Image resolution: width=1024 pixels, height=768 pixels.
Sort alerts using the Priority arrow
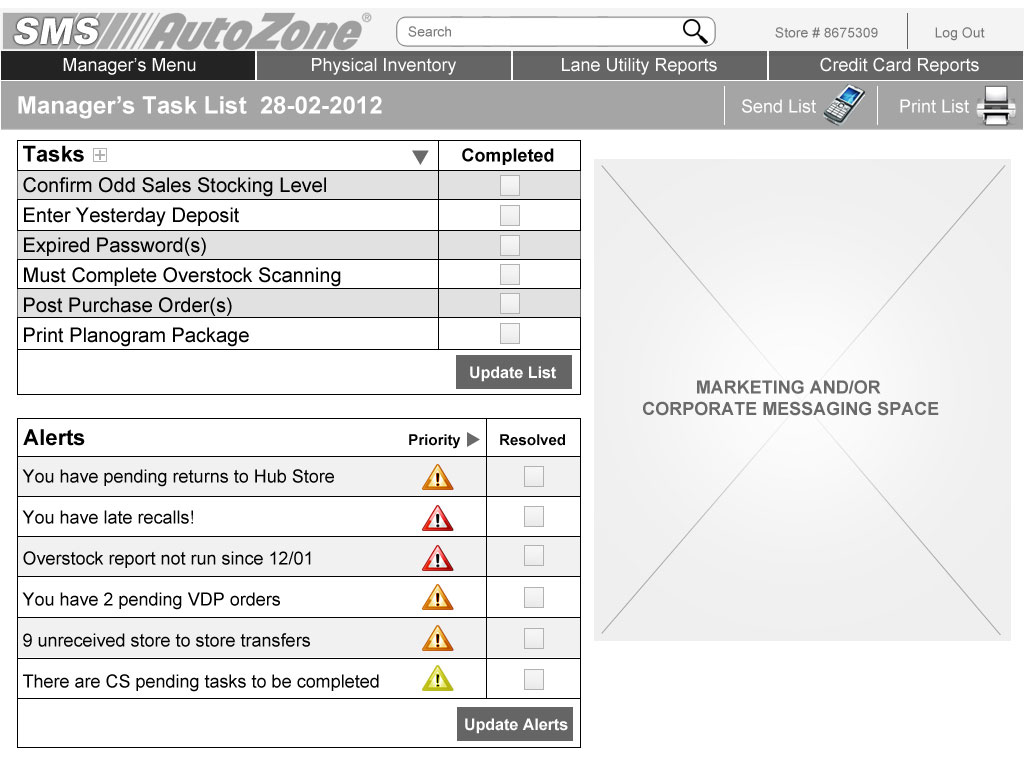point(473,440)
